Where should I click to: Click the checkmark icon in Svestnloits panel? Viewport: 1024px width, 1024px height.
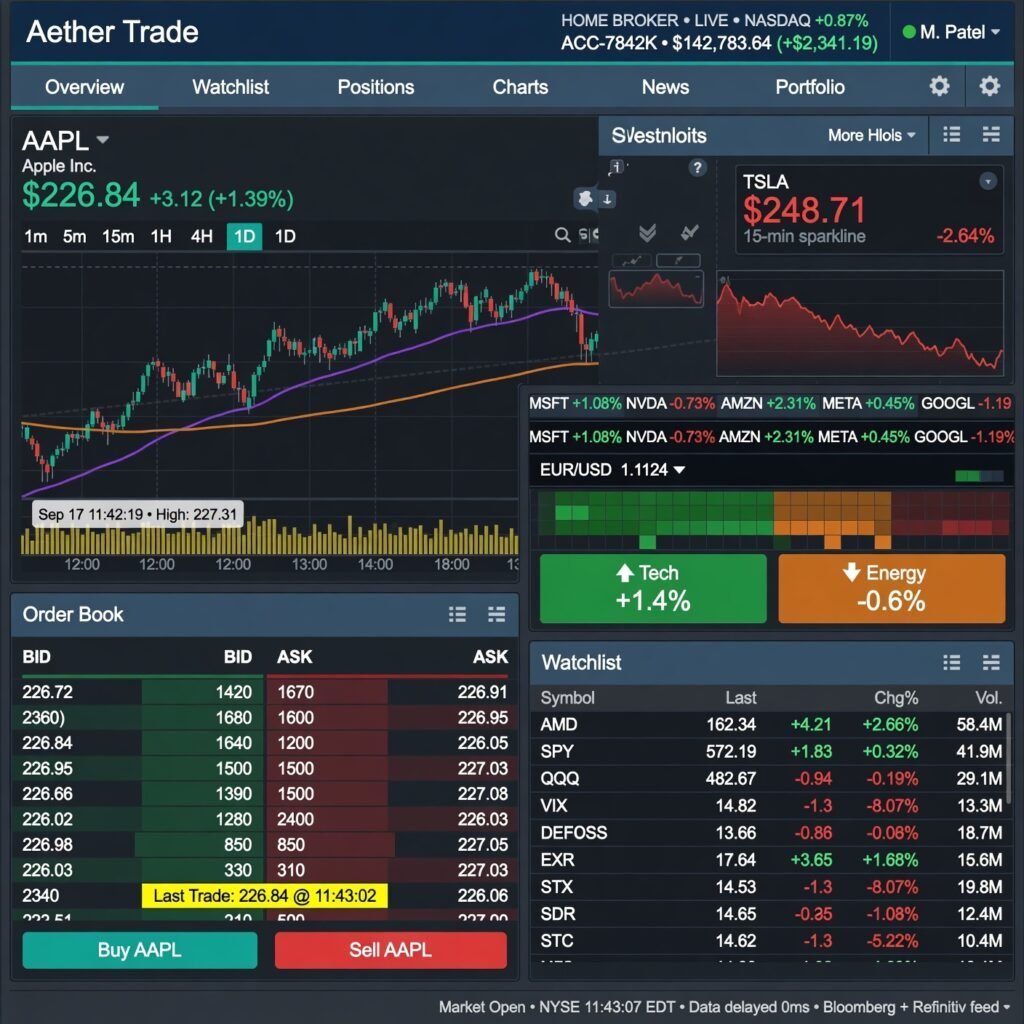tap(689, 232)
